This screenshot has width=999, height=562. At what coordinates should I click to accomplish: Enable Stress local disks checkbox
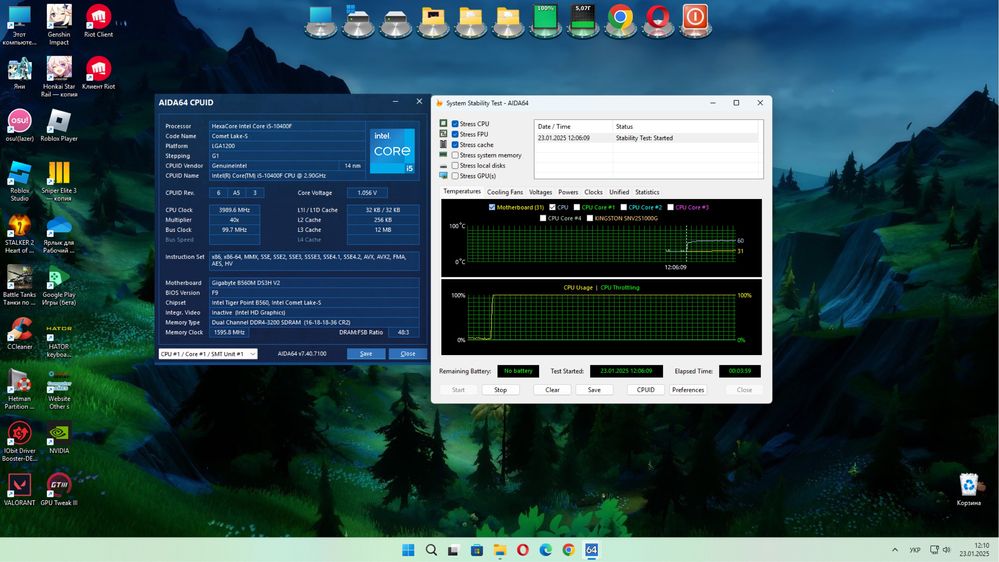click(x=455, y=166)
